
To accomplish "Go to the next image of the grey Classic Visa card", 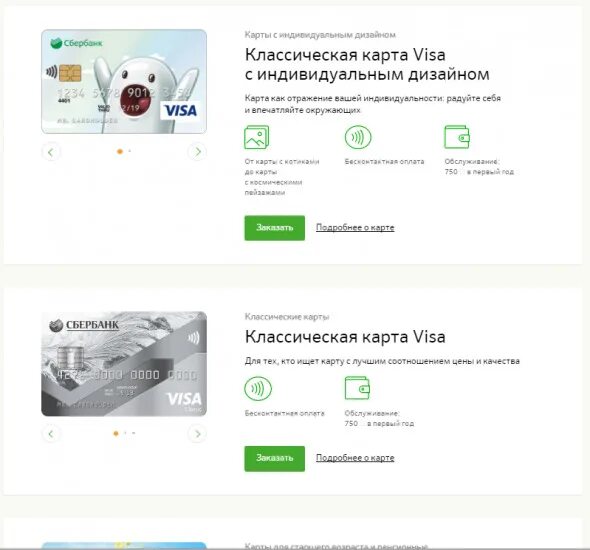I will (x=198, y=434).
